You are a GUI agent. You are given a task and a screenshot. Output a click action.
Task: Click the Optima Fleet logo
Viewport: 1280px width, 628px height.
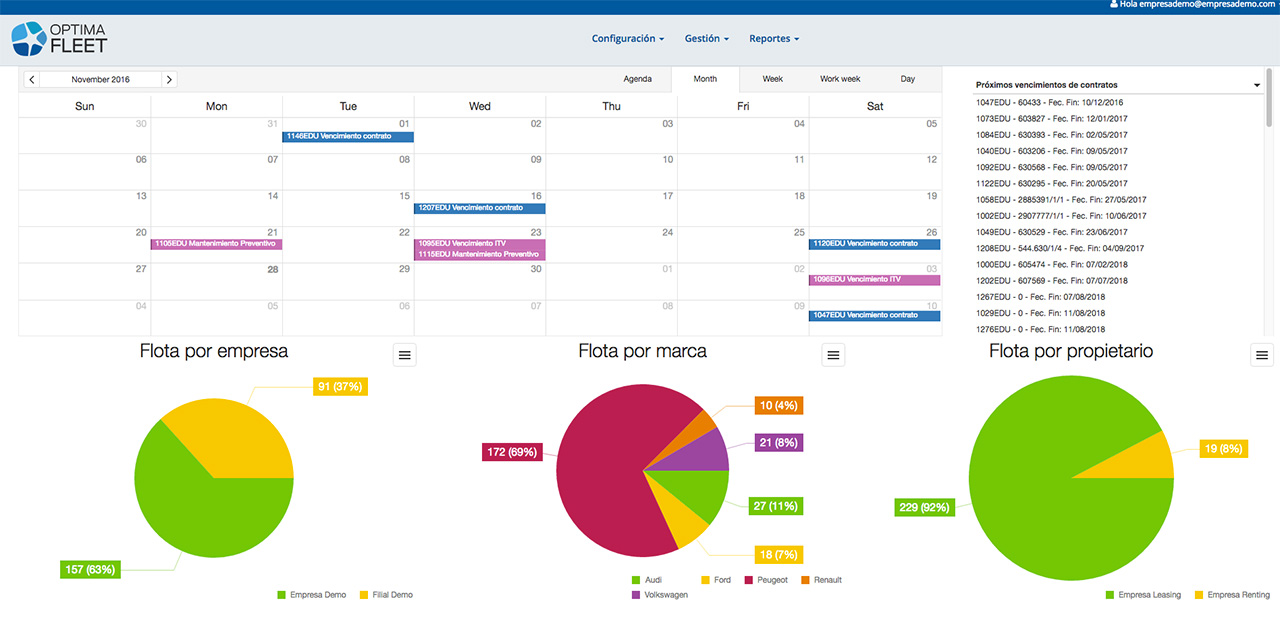click(59, 39)
